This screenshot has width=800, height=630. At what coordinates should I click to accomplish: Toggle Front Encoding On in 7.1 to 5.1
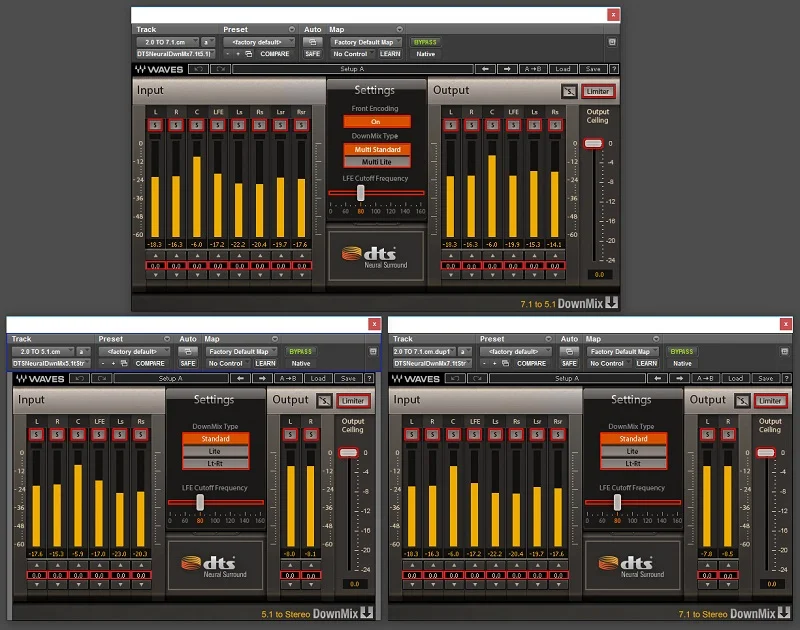(376, 122)
